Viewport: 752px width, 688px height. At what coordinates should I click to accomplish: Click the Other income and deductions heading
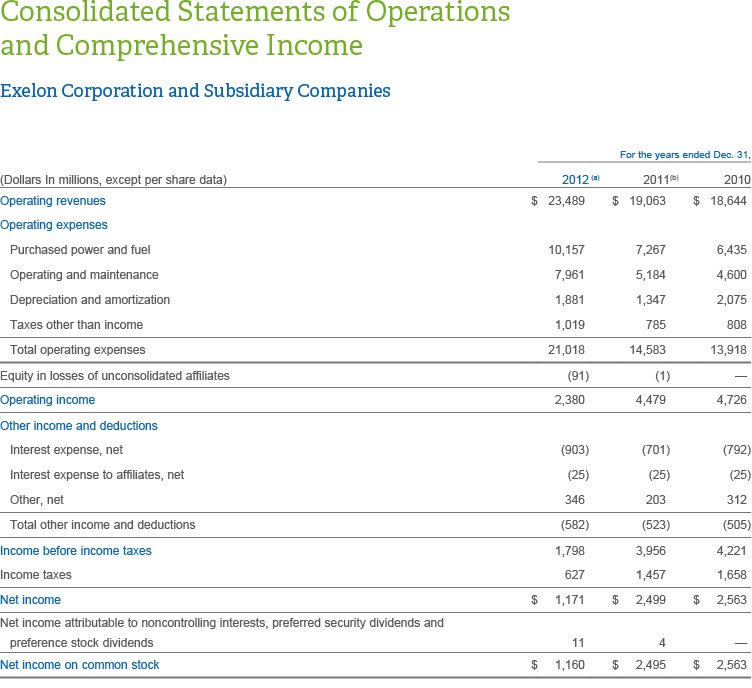pyautogui.click(x=79, y=425)
